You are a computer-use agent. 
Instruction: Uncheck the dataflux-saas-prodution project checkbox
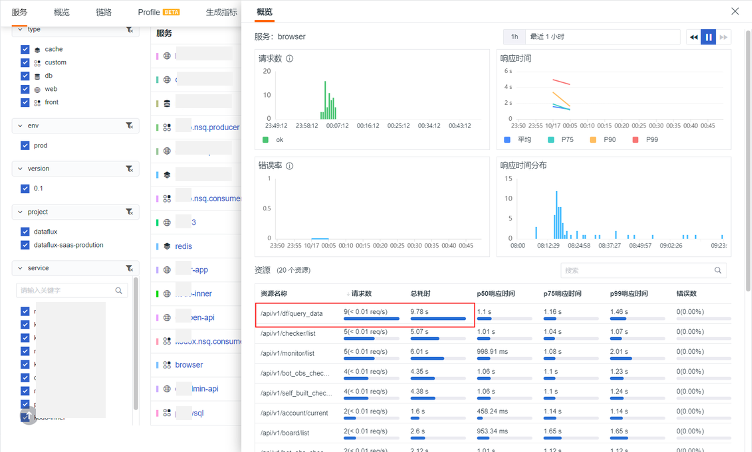click(x=25, y=245)
